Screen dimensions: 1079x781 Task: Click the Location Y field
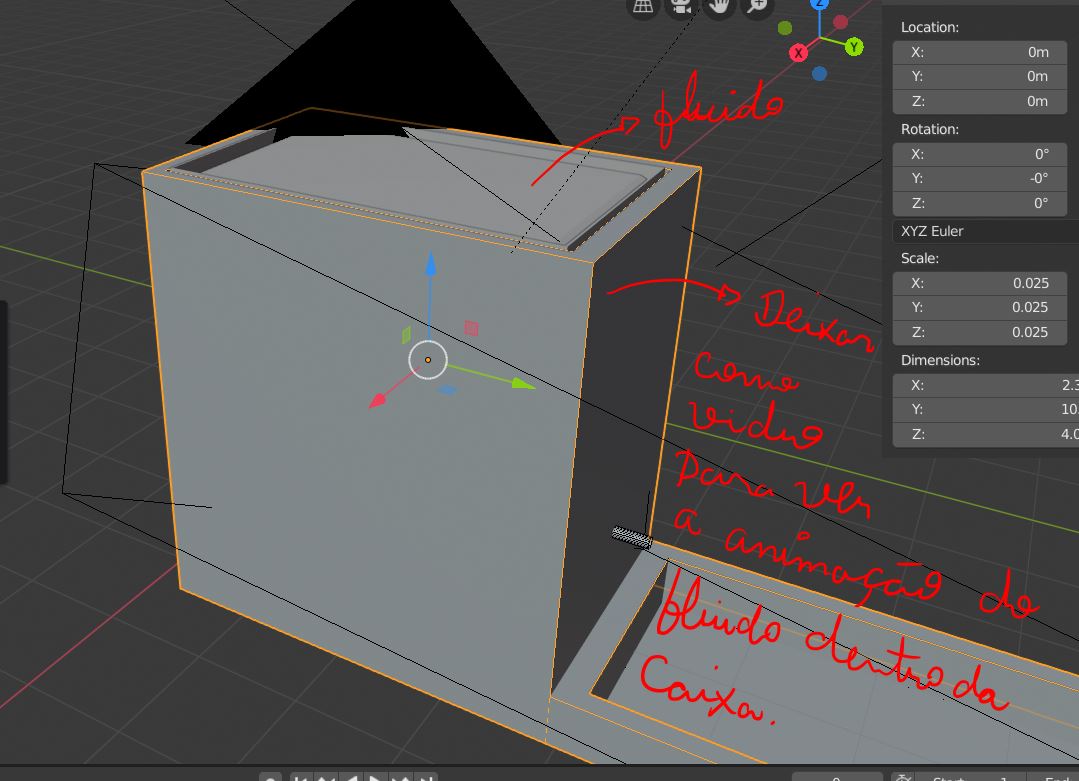pyautogui.click(x=980, y=76)
